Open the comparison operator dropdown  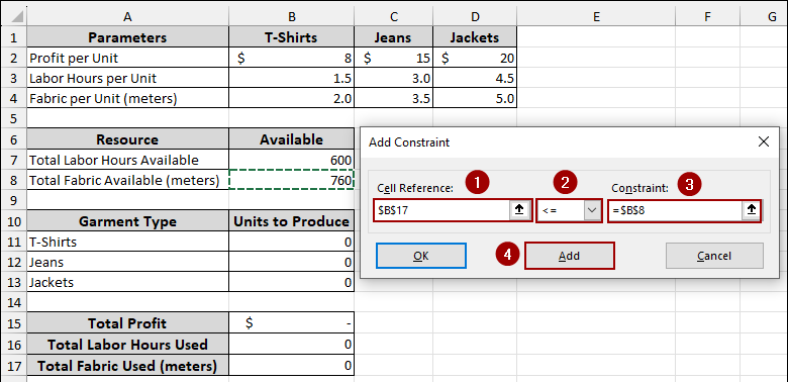(592, 211)
